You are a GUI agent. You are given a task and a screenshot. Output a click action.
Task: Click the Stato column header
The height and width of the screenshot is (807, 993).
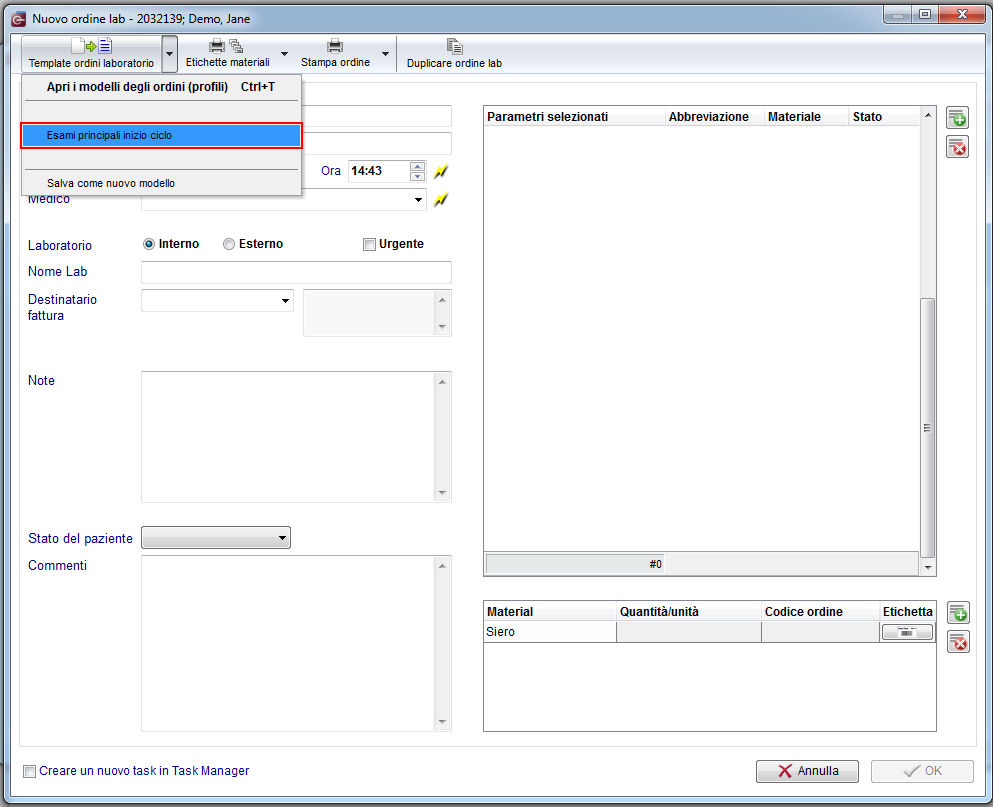pyautogui.click(x=884, y=117)
